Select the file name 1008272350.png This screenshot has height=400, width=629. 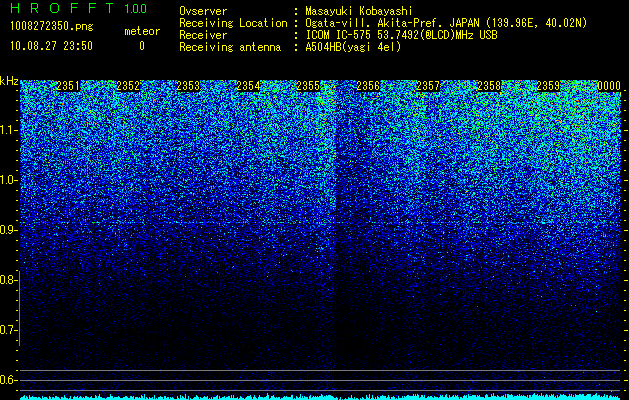pyautogui.click(x=52, y=27)
